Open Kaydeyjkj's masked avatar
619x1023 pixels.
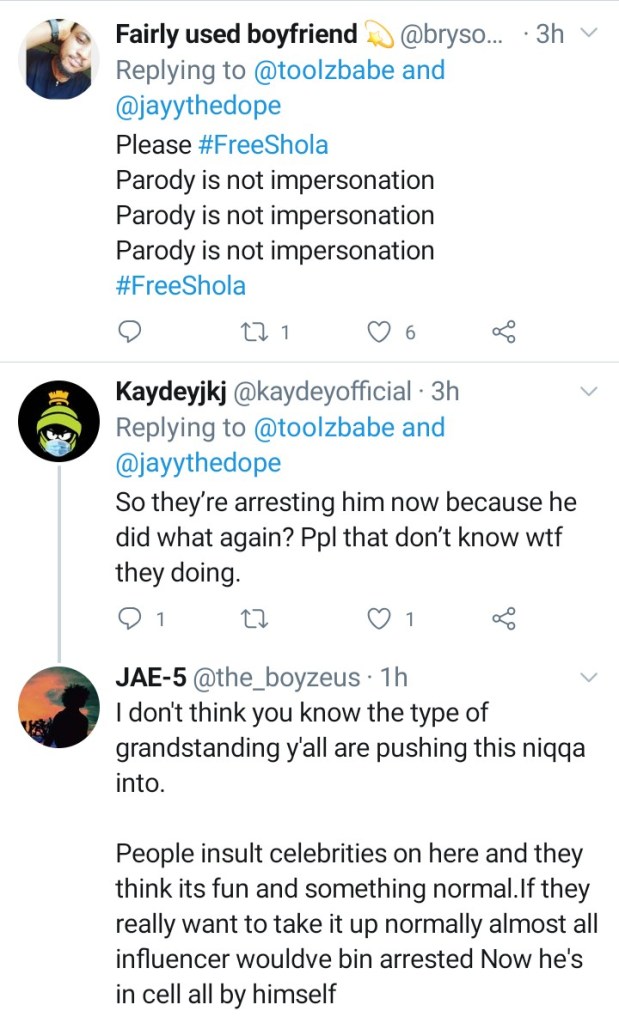(59, 419)
